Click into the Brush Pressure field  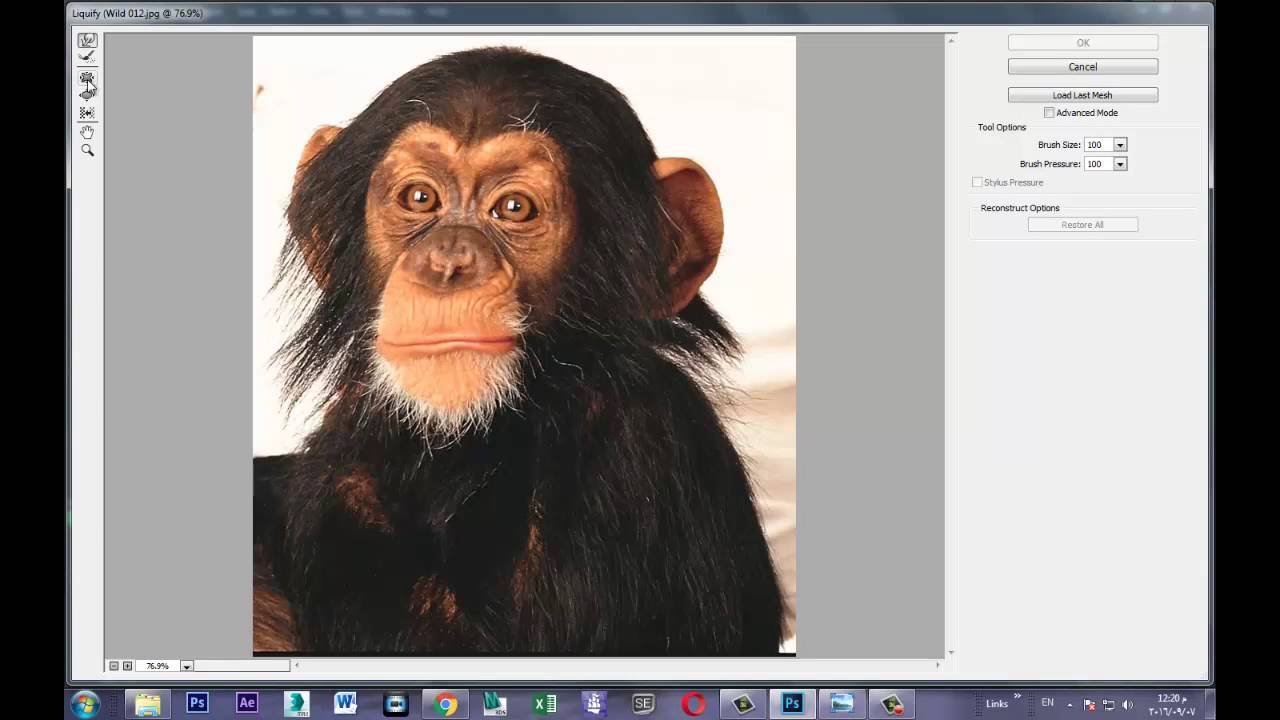click(1098, 164)
